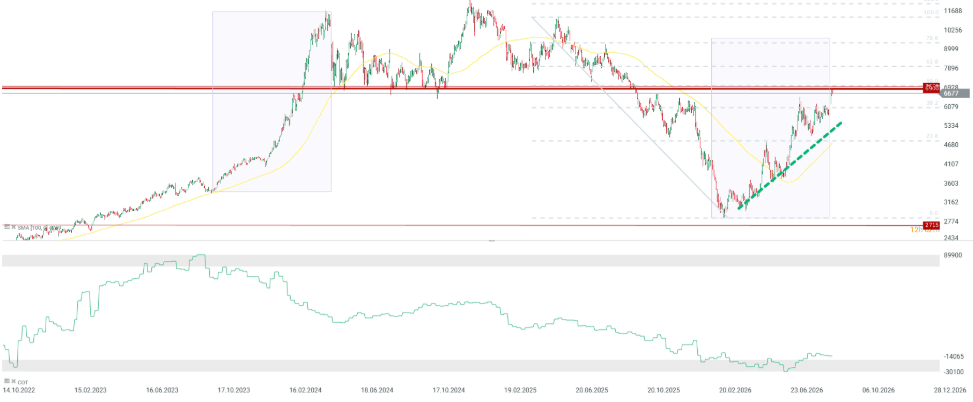Click the 38.2 Fibonacci retracement level label

tap(931, 104)
